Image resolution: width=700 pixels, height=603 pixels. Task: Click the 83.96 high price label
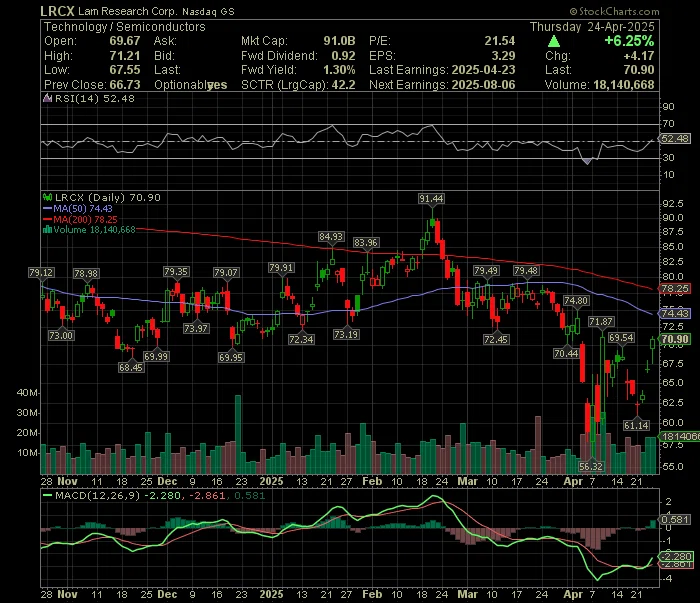366,243
